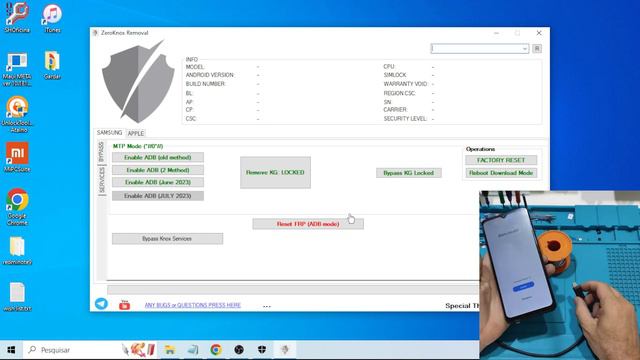Switch to the SAMSUNG tab
The width and height of the screenshot is (640, 360).
pos(109,133)
